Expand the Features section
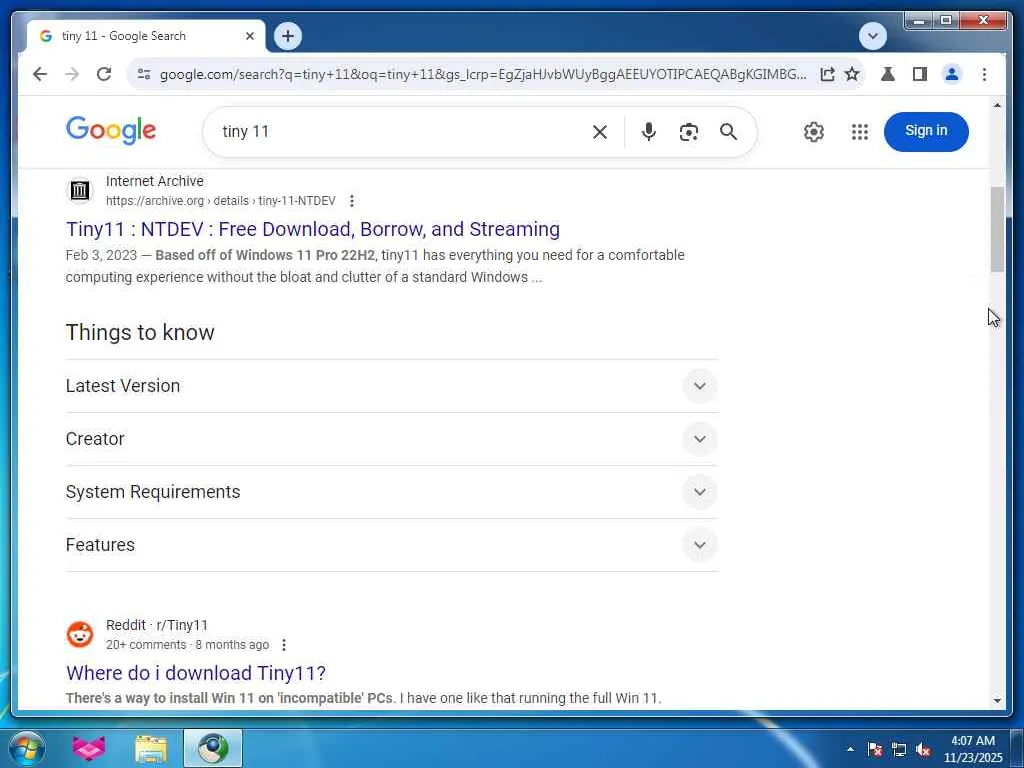 392,545
